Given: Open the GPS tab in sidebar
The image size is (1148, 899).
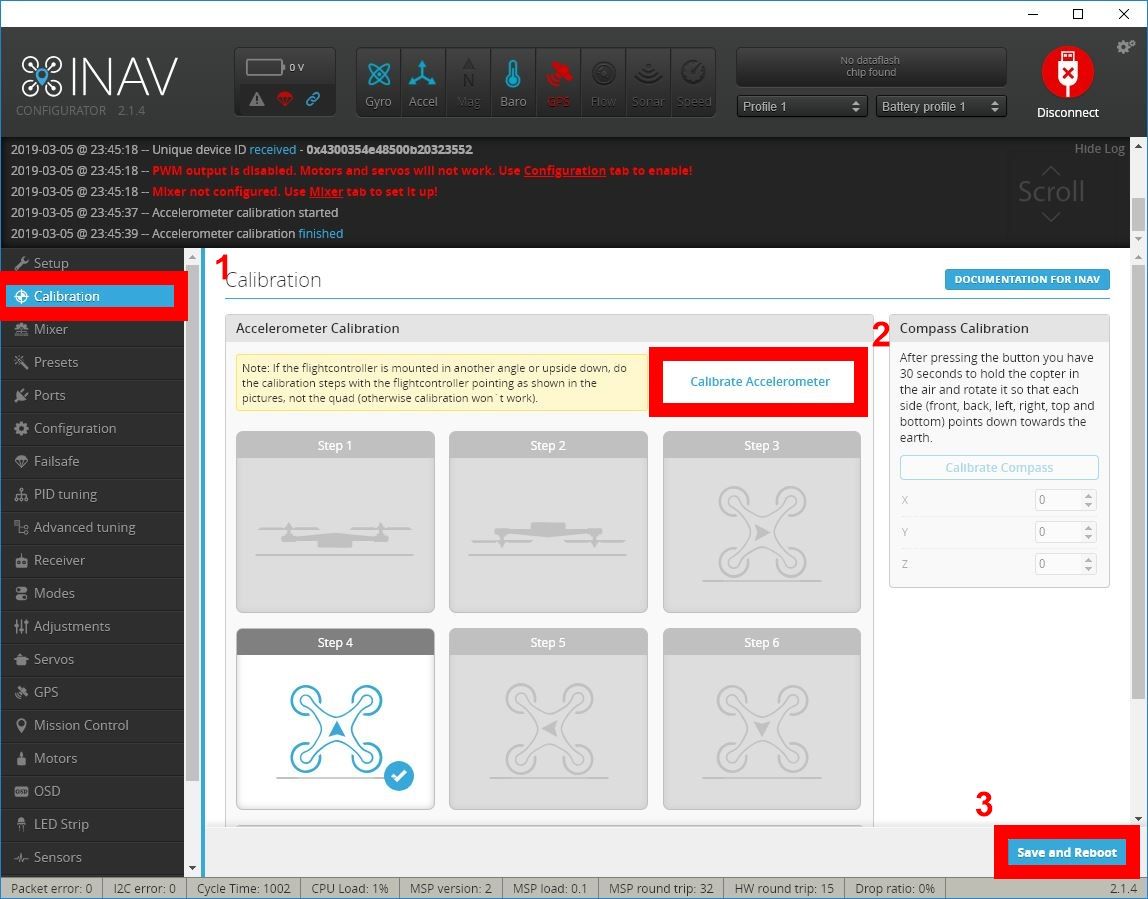Looking at the screenshot, I should click(92, 692).
